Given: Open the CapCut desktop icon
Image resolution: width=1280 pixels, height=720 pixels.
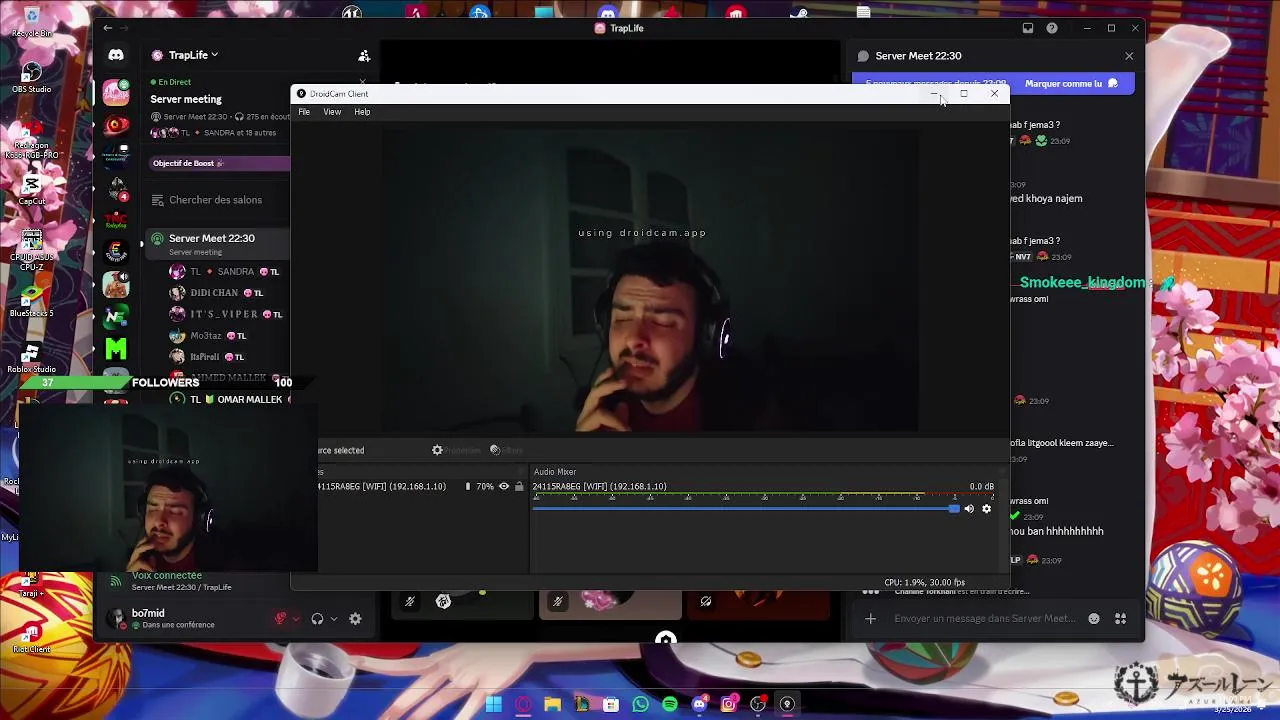Looking at the screenshot, I should [32, 189].
